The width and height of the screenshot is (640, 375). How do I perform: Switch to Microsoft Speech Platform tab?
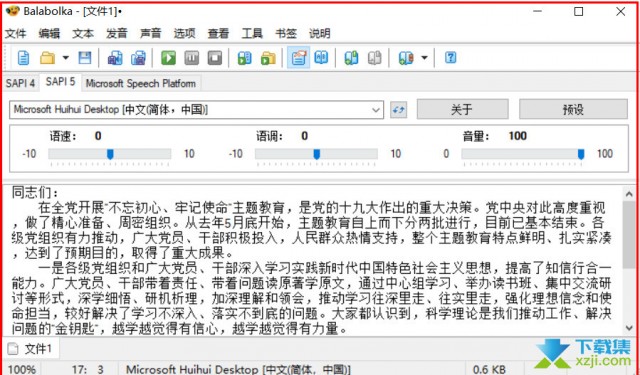(x=141, y=83)
